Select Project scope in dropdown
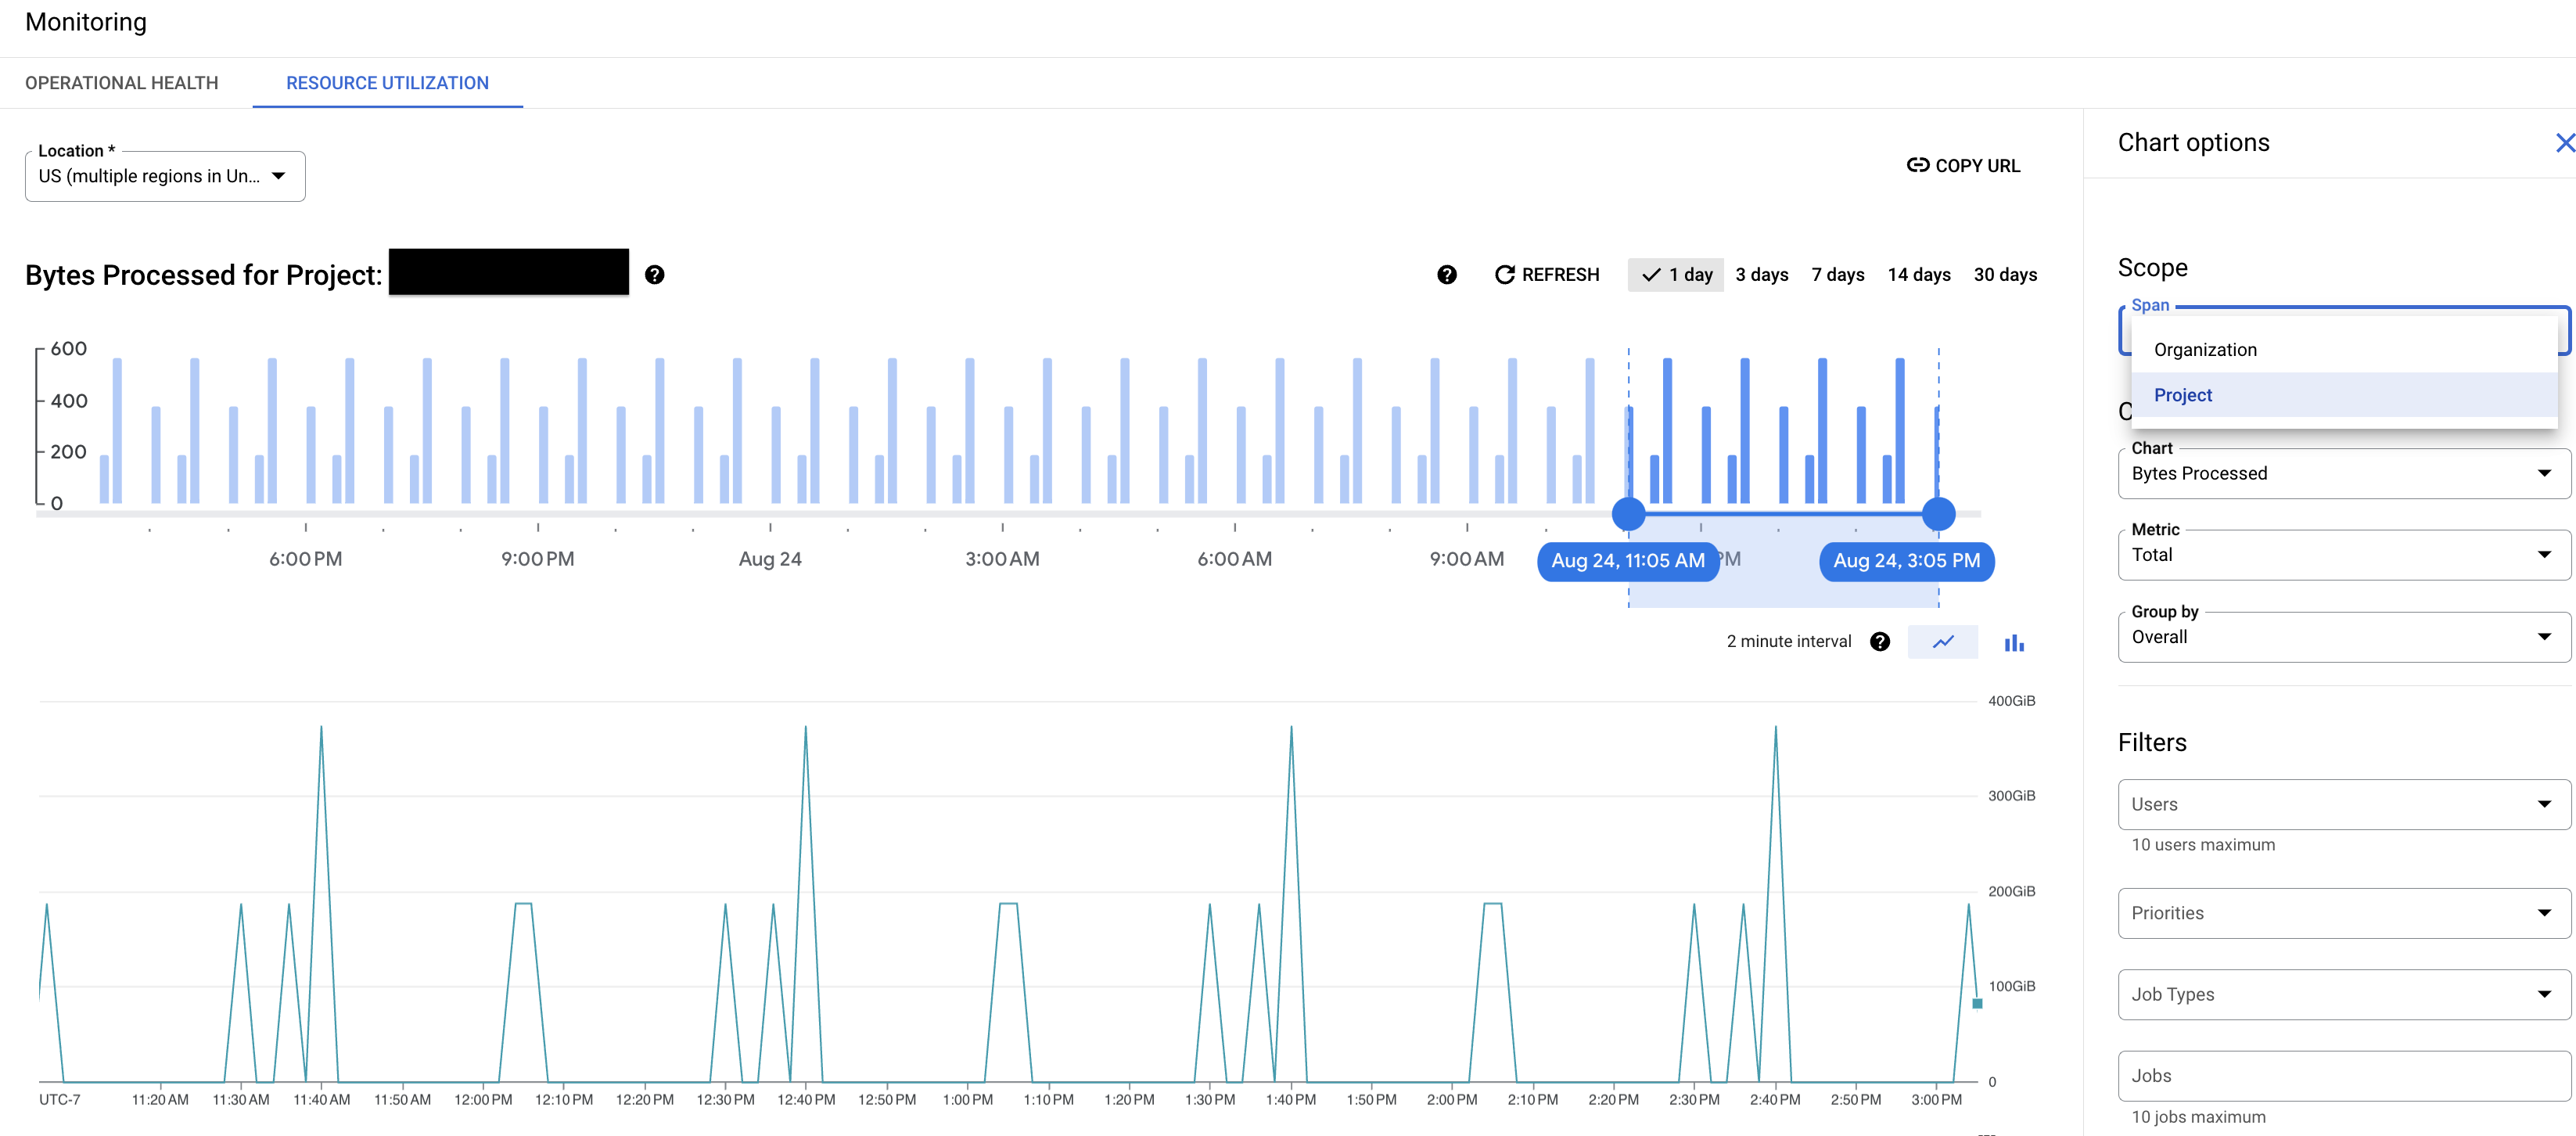The width and height of the screenshot is (2576, 1136). point(2185,394)
